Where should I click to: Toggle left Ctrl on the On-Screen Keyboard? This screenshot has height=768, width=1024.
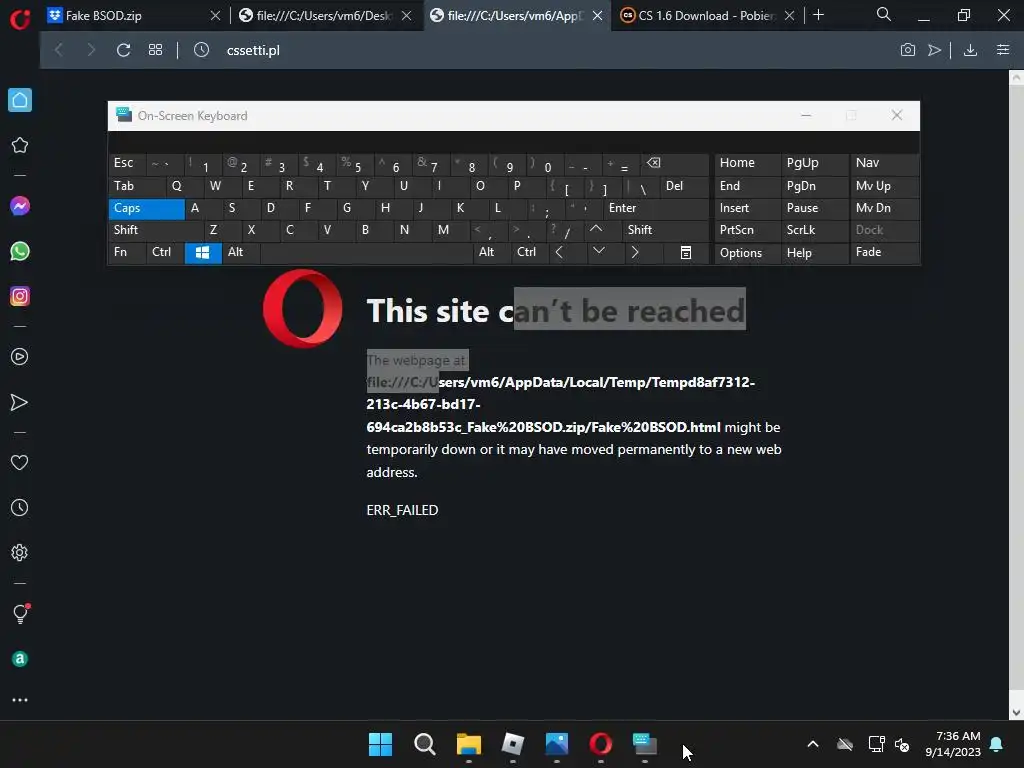tap(165, 253)
